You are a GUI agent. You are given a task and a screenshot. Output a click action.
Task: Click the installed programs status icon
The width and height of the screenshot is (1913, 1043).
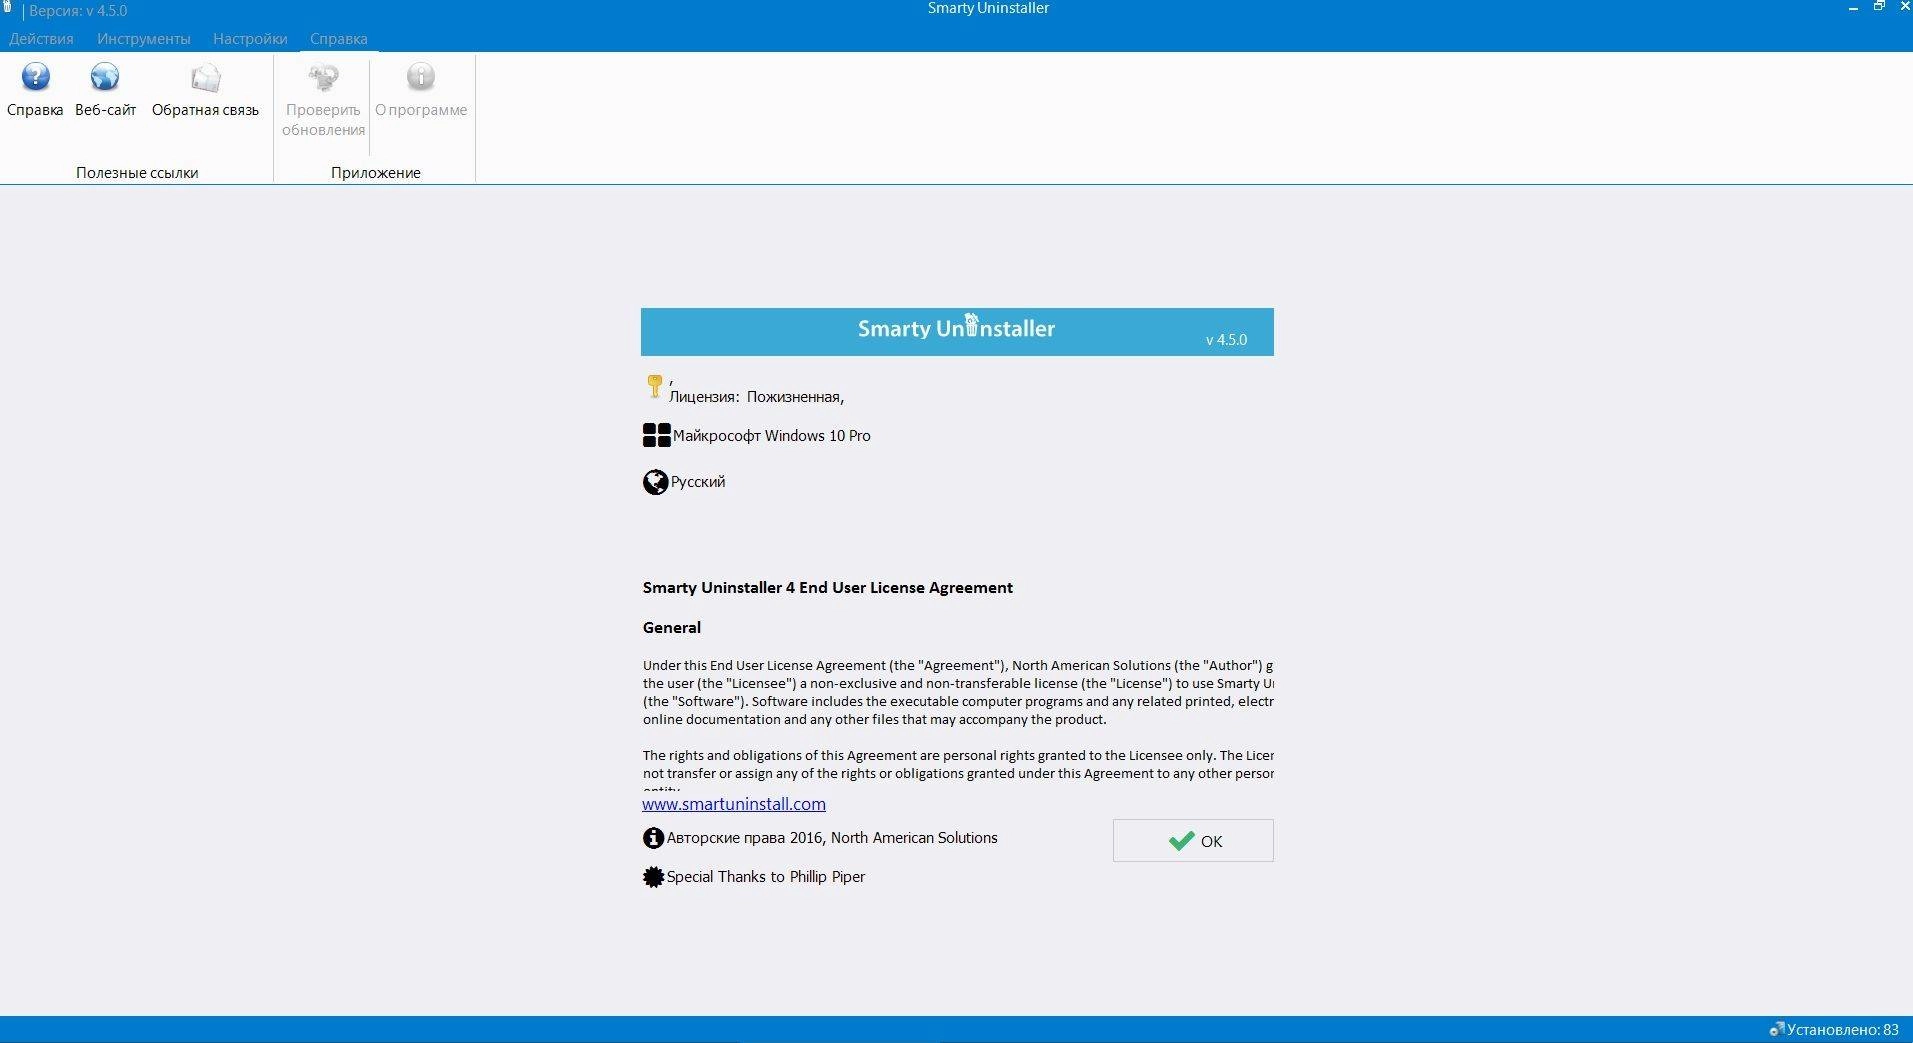click(1776, 1029)
